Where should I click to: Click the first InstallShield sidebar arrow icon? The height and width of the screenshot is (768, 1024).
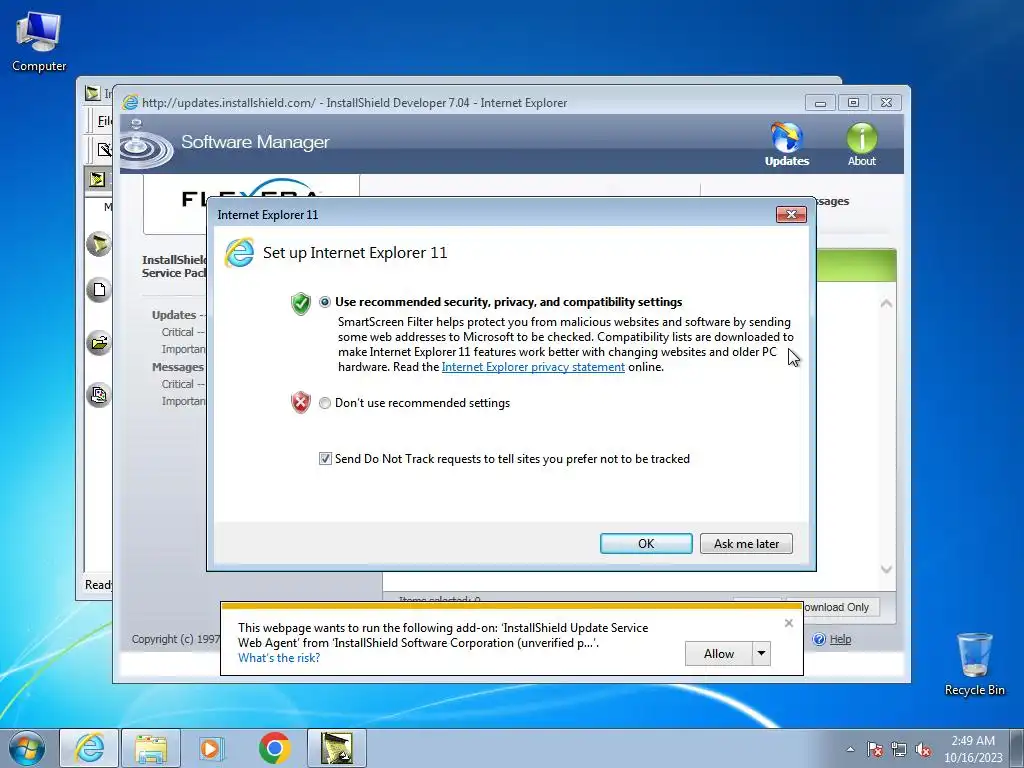(99, 244)
